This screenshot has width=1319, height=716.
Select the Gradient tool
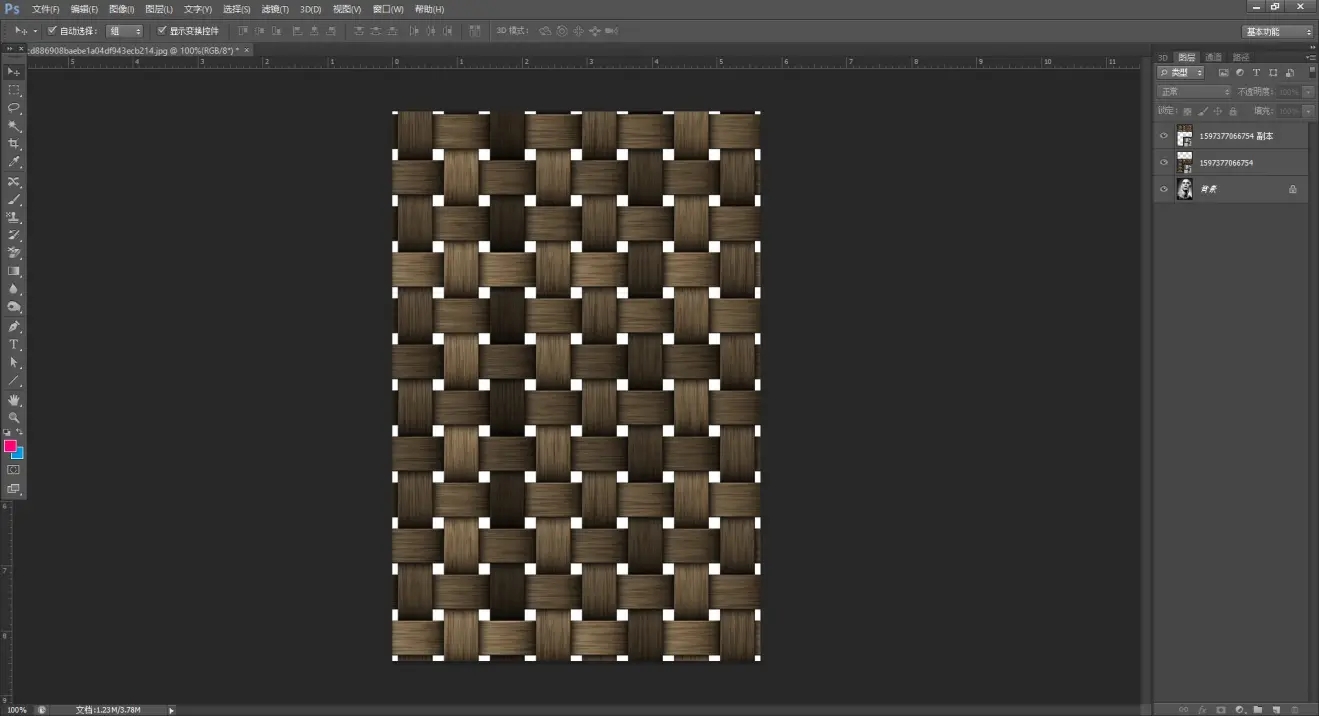click(x=14, y=271)
